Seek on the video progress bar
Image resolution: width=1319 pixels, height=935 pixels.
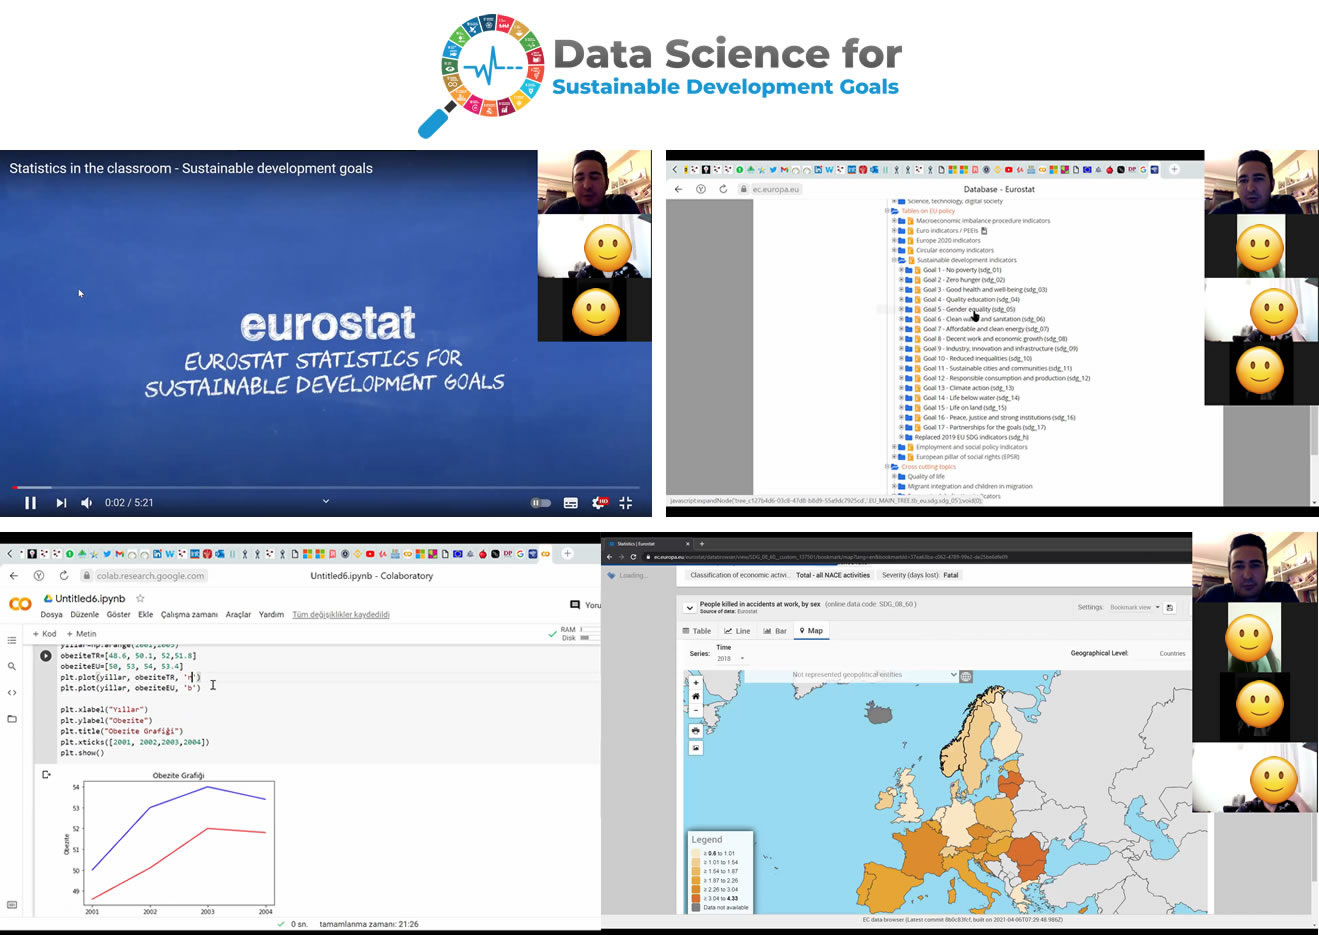coord(326,488)
